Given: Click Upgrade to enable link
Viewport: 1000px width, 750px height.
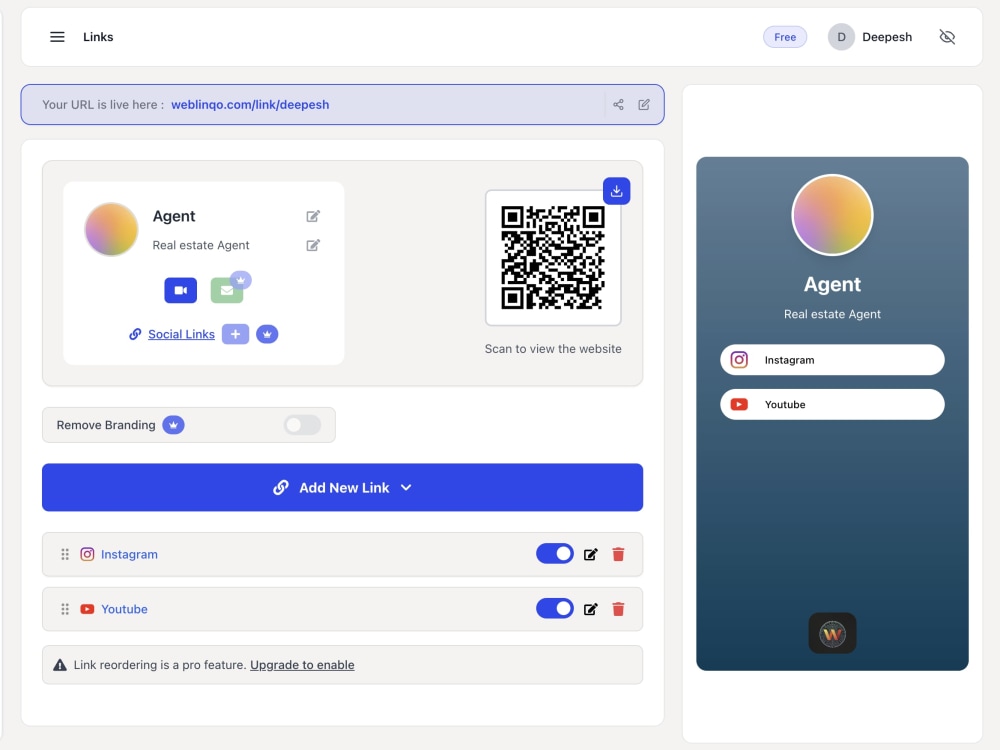Looking at the screenshot, I should pyautogui.click(x=302, y=665).
